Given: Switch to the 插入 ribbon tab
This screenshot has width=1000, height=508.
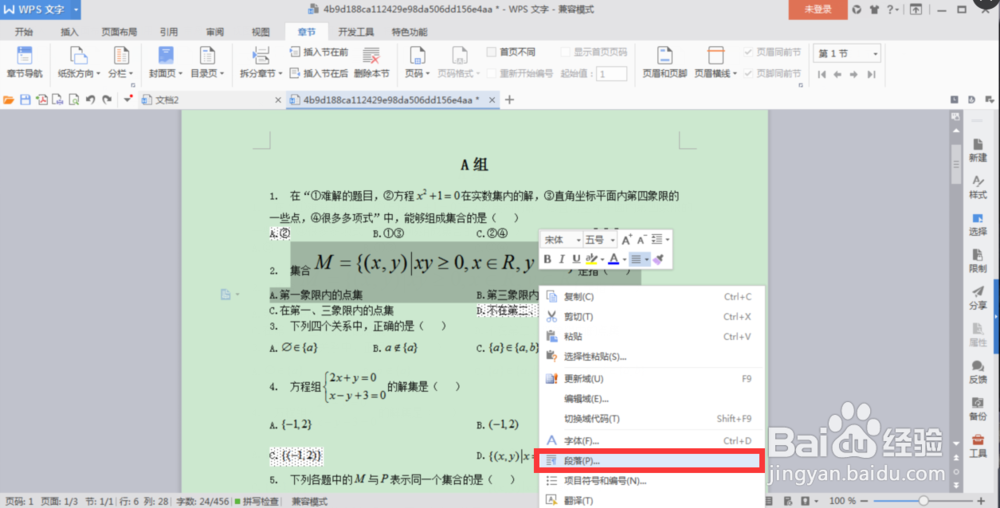Looking at the screenshot, I should point(70,32).
